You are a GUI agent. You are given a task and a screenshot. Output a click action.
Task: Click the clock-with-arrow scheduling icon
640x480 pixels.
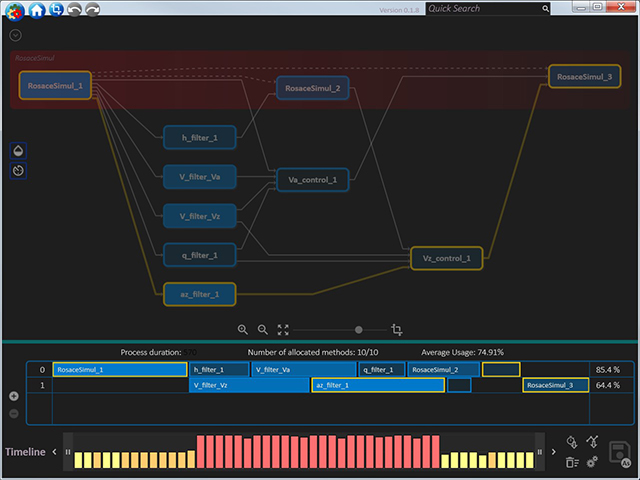pos(572,442)
